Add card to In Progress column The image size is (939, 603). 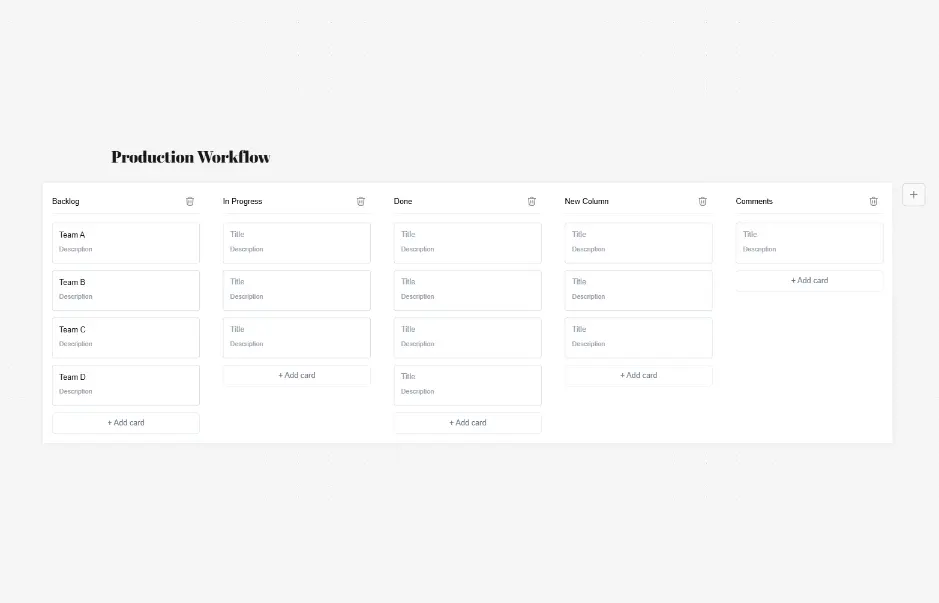pyautogui.click(x=296, y=375)
